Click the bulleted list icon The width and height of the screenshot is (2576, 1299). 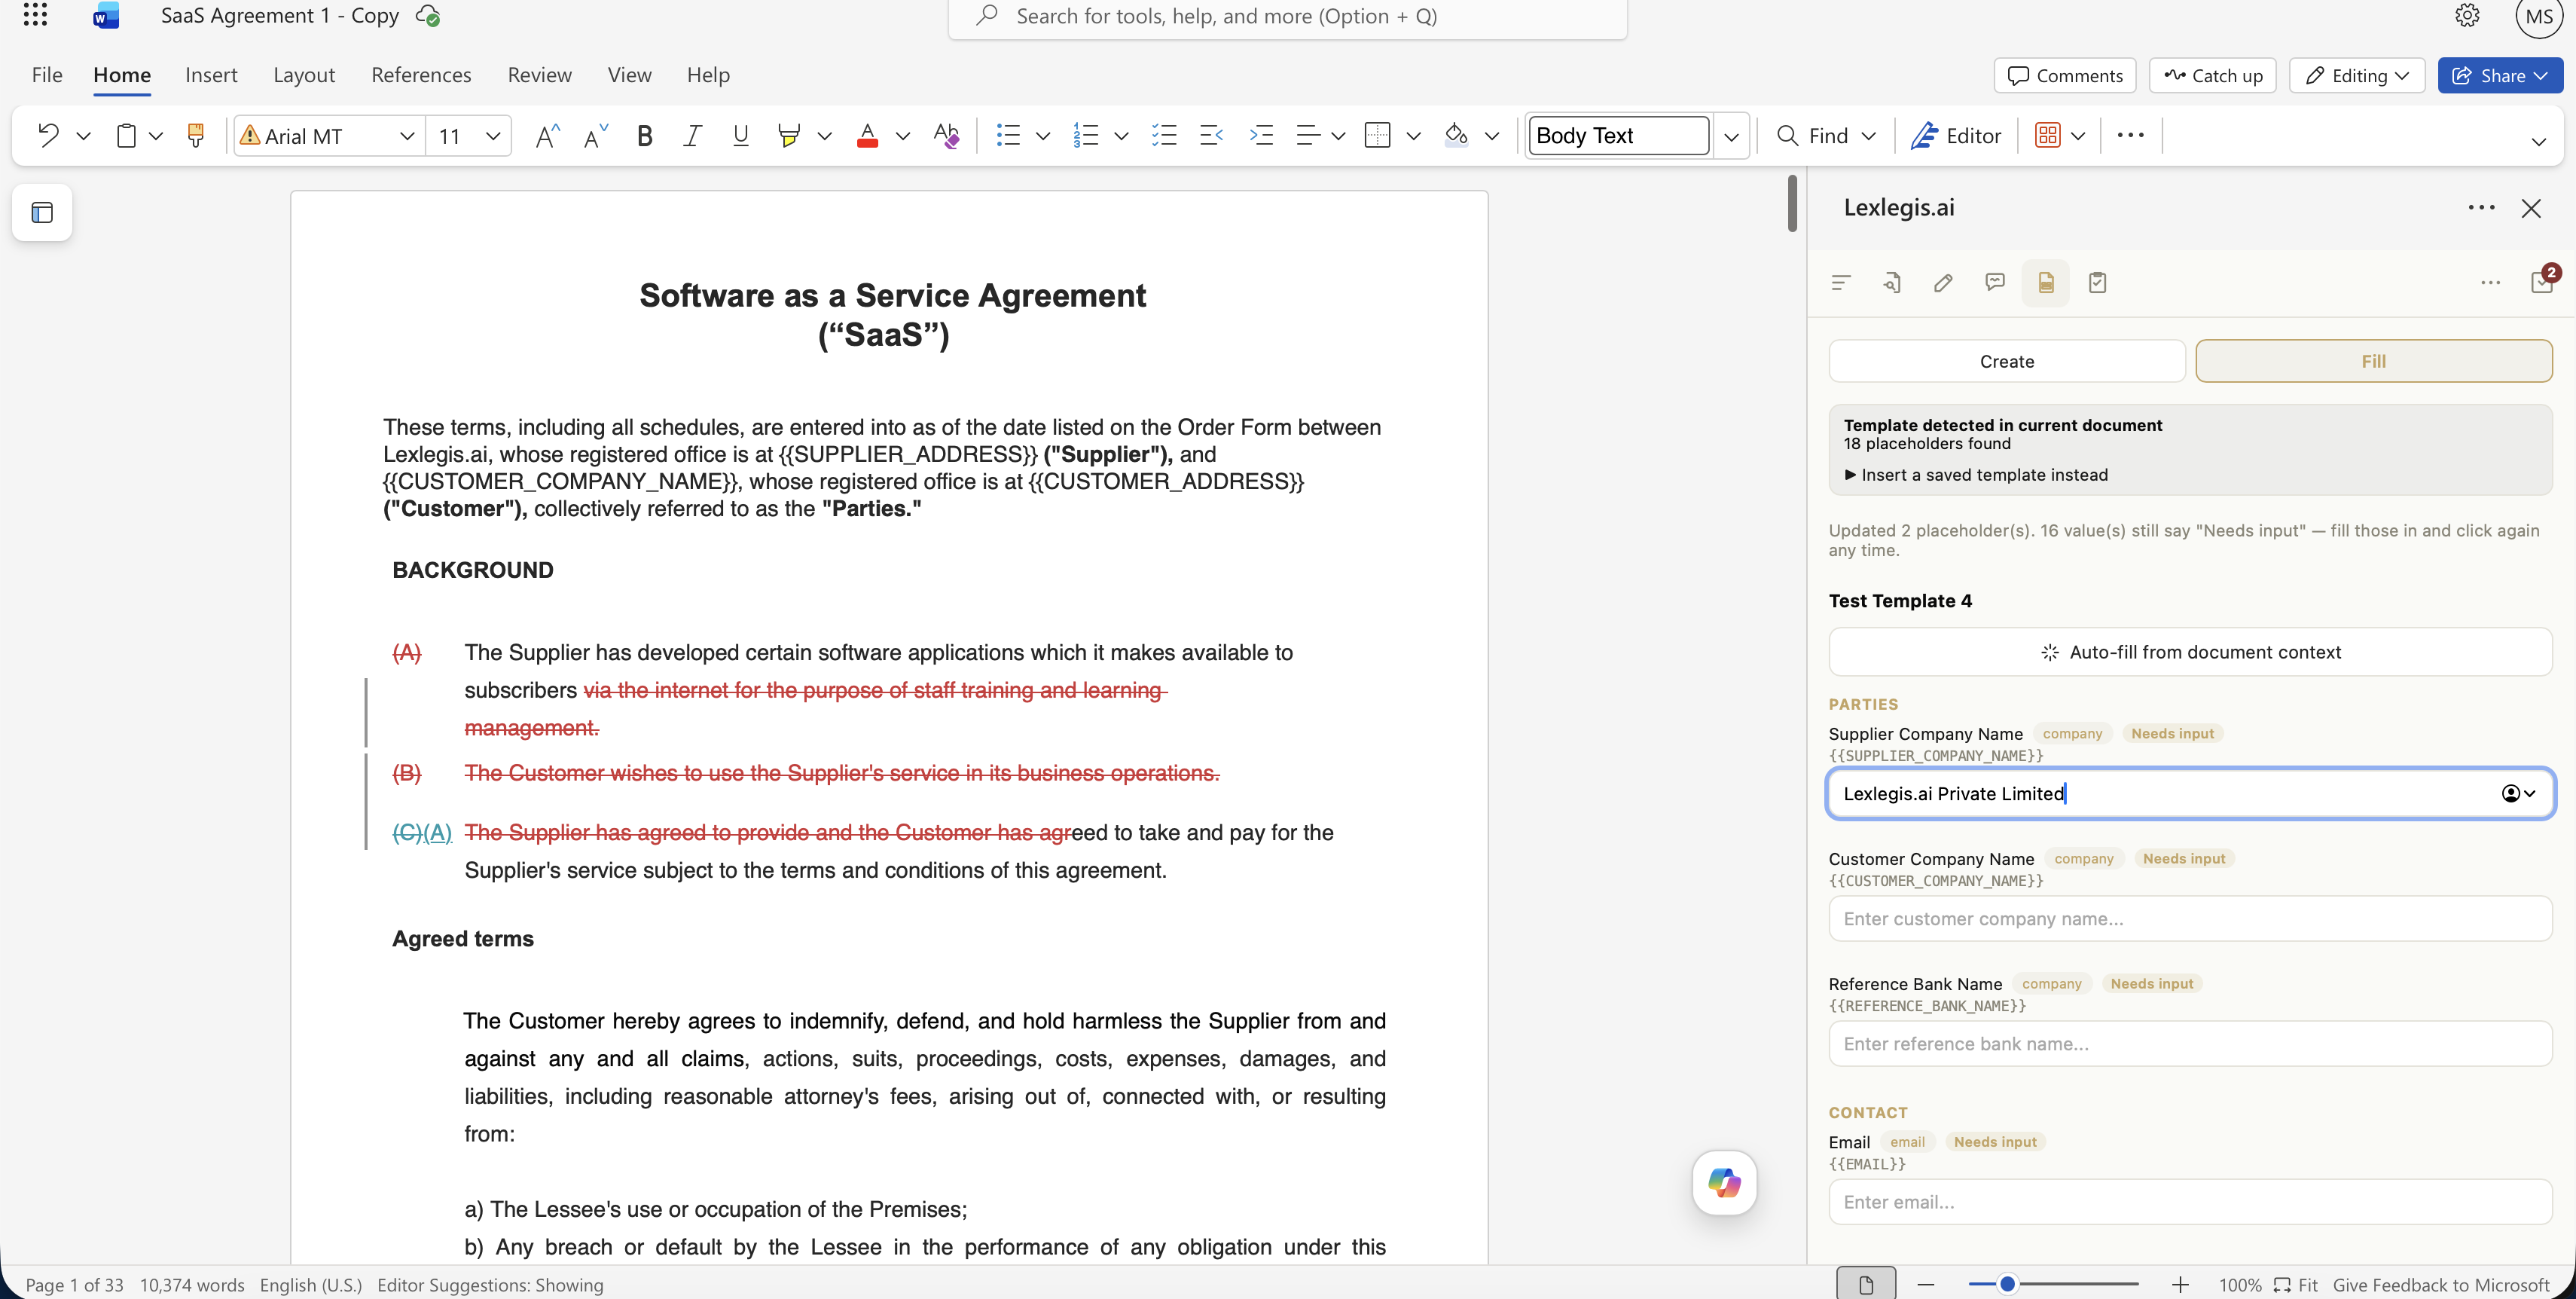tap(1008, 135)
